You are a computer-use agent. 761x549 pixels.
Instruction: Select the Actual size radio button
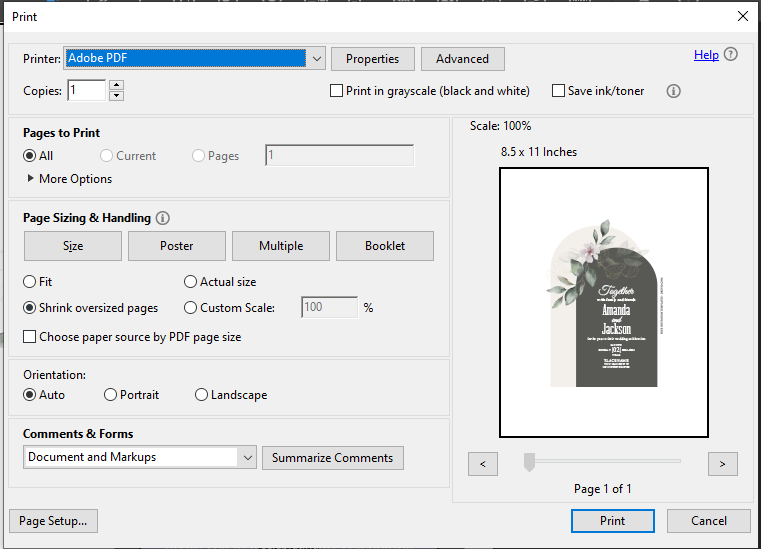tap(190, 282)
